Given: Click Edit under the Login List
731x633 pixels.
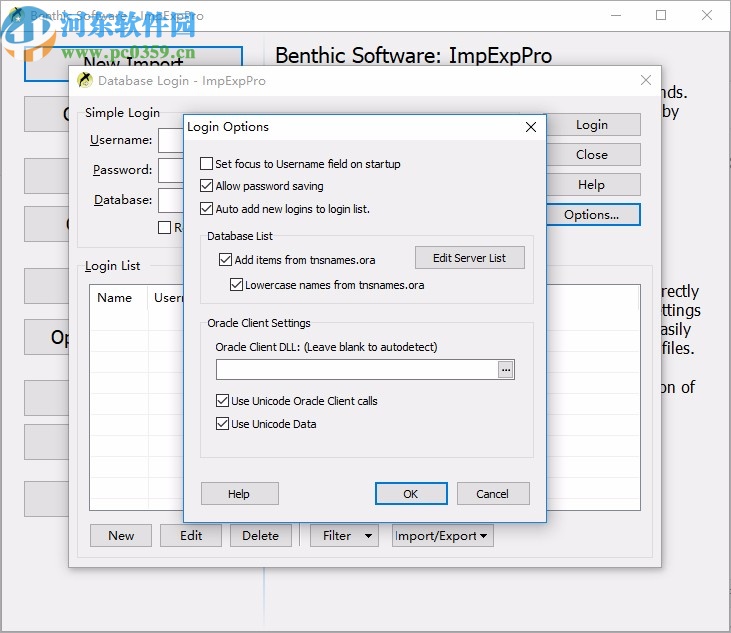Looking at the screenshot, I should click(x=191, y=536).
